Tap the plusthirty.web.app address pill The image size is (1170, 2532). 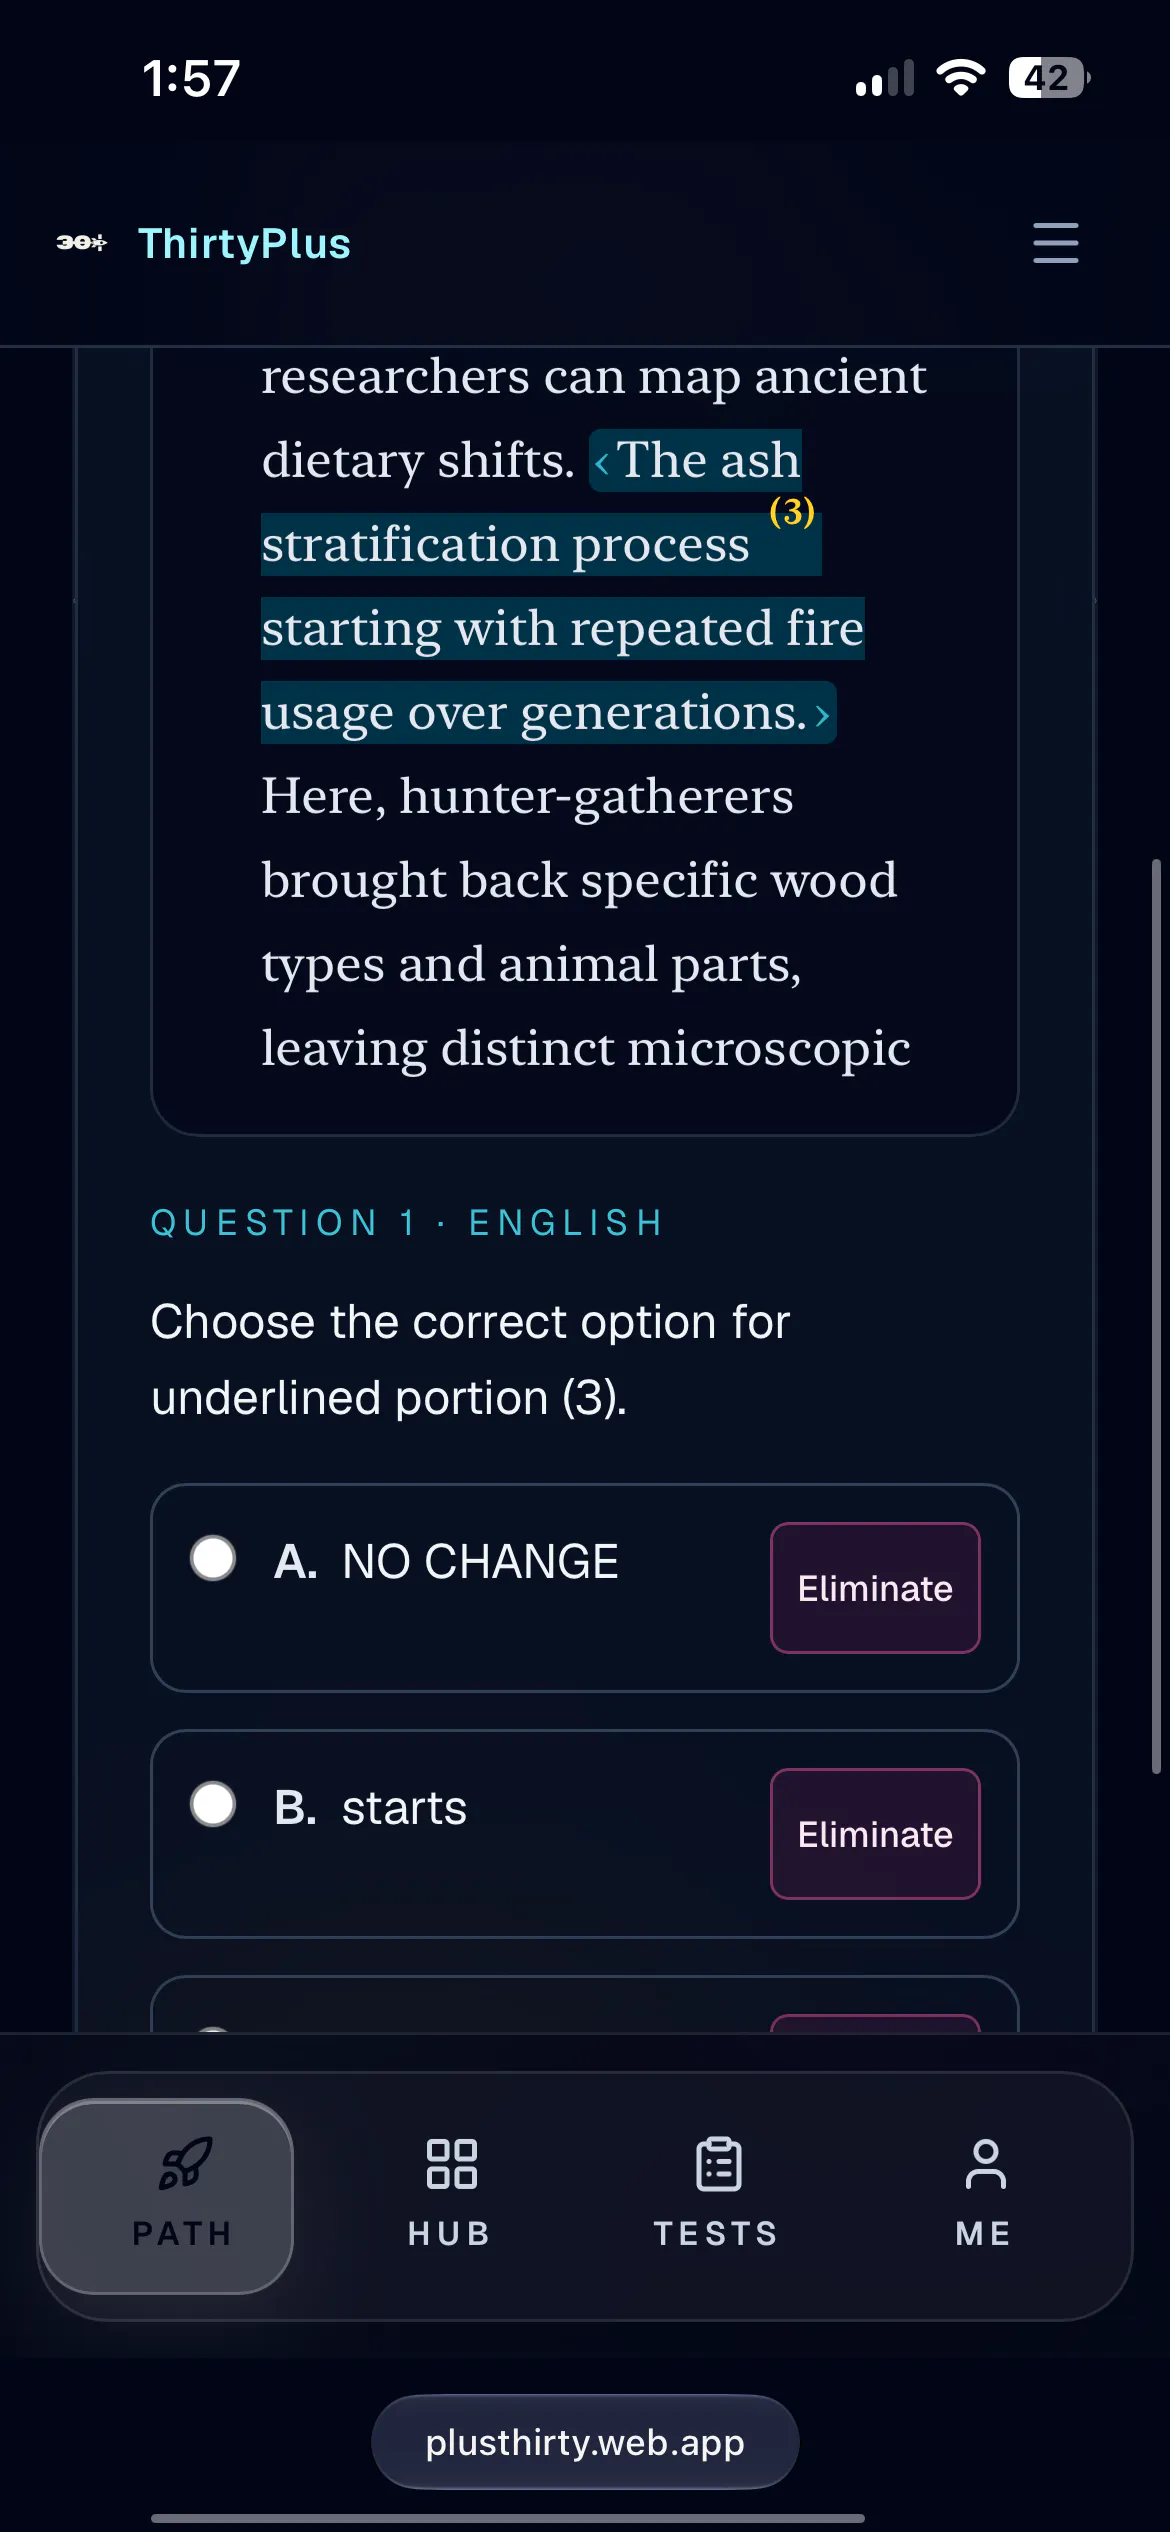pos(585,2442)
